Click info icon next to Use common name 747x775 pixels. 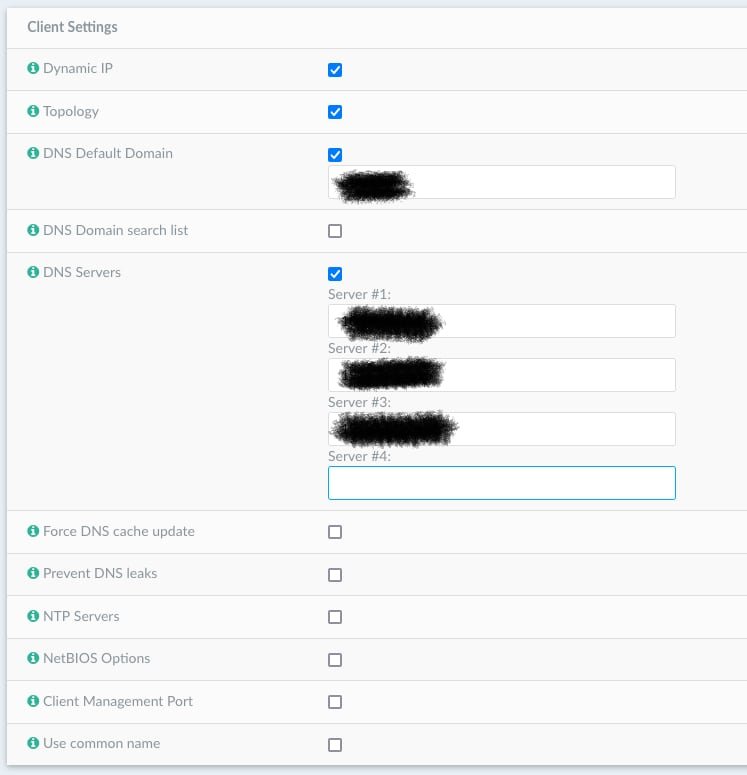coord(34,744)
